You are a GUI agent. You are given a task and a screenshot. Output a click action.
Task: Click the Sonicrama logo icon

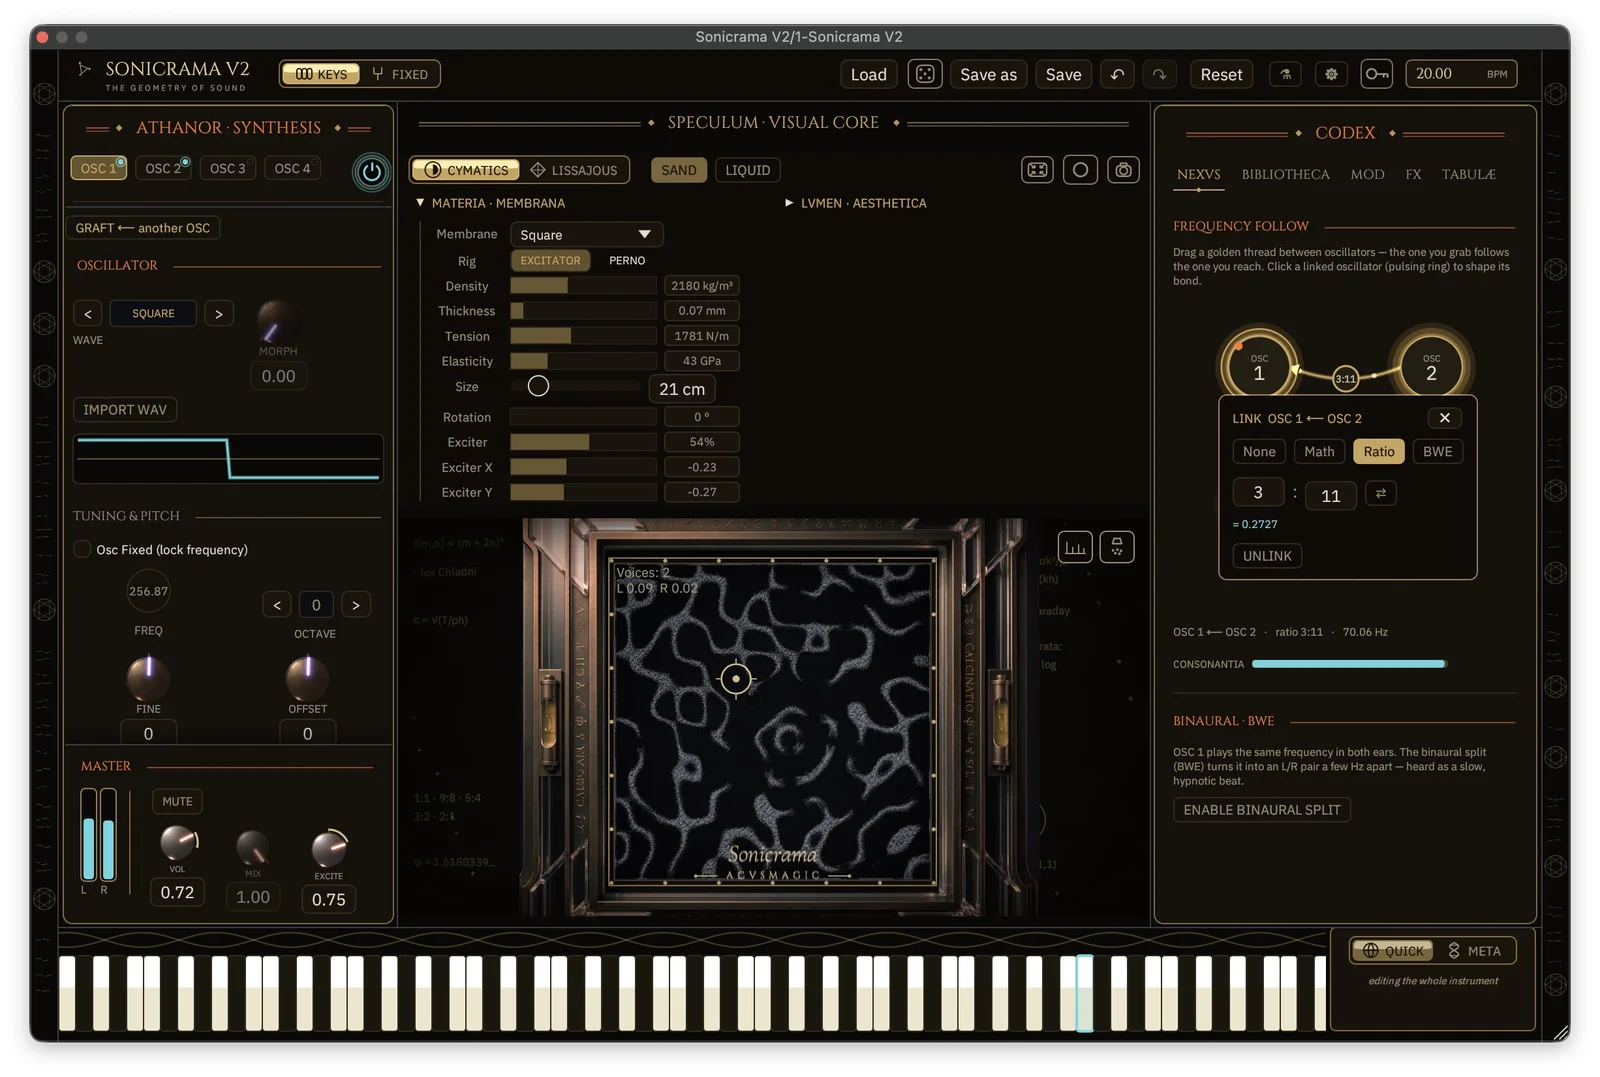click(x=85, y=69)
